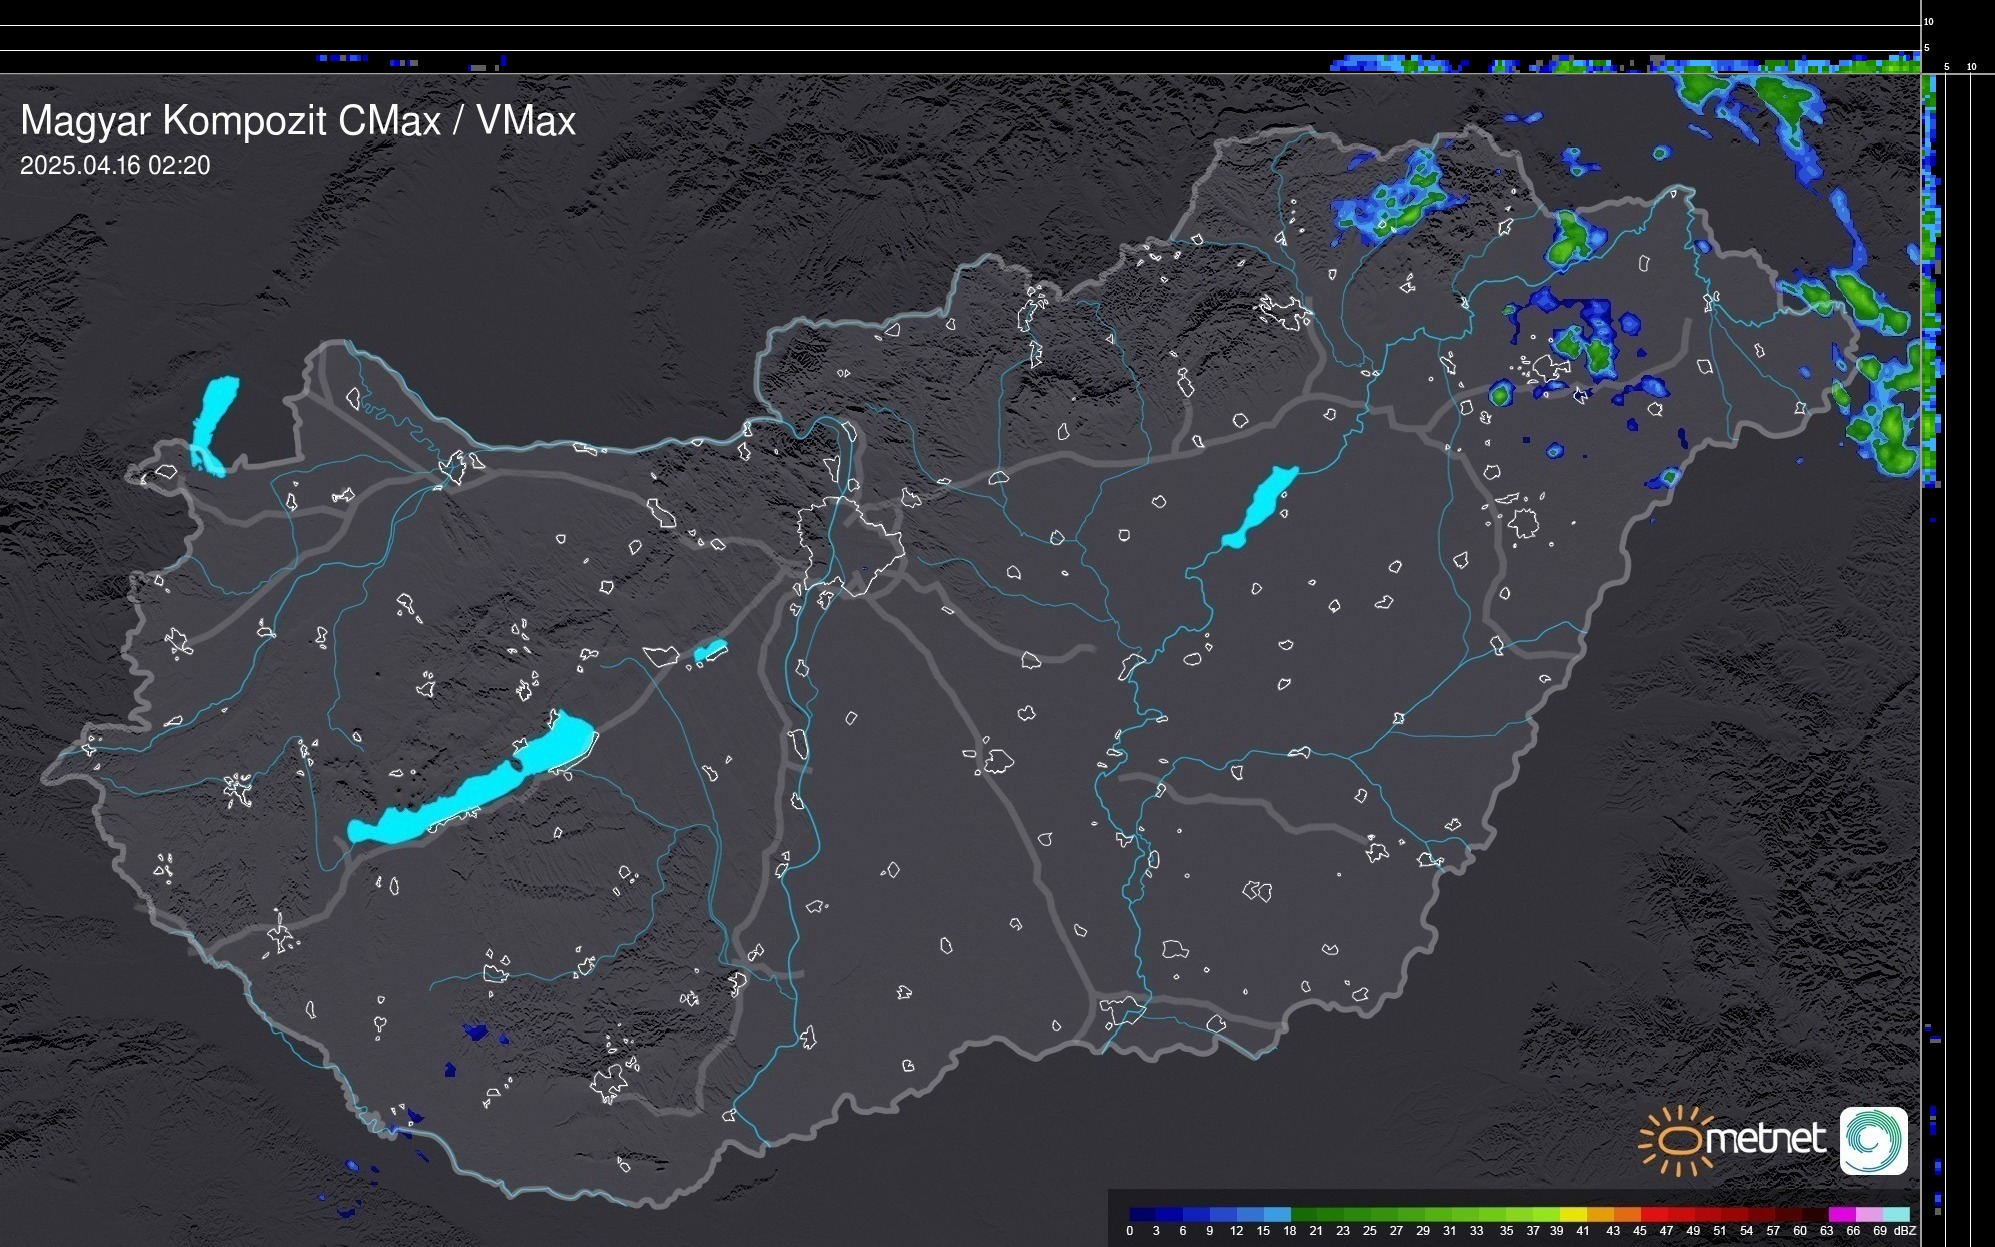Click the top-right 10 km height scale label

pos(1929,21)
